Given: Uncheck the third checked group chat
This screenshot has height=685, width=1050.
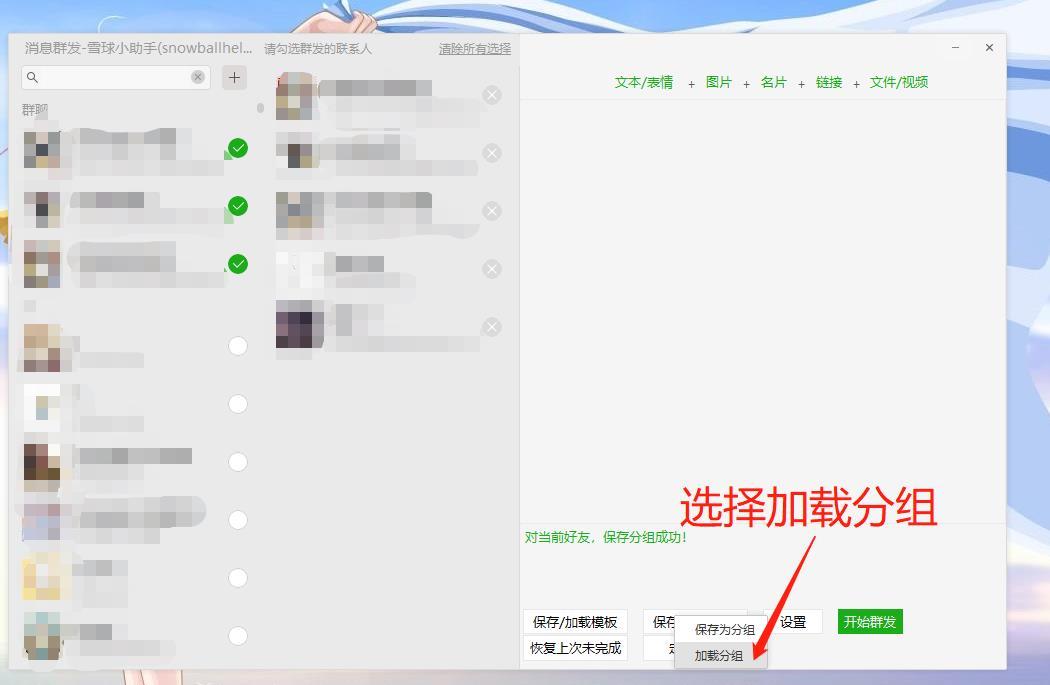Looking at the screenshot, I should pos(238,264).
